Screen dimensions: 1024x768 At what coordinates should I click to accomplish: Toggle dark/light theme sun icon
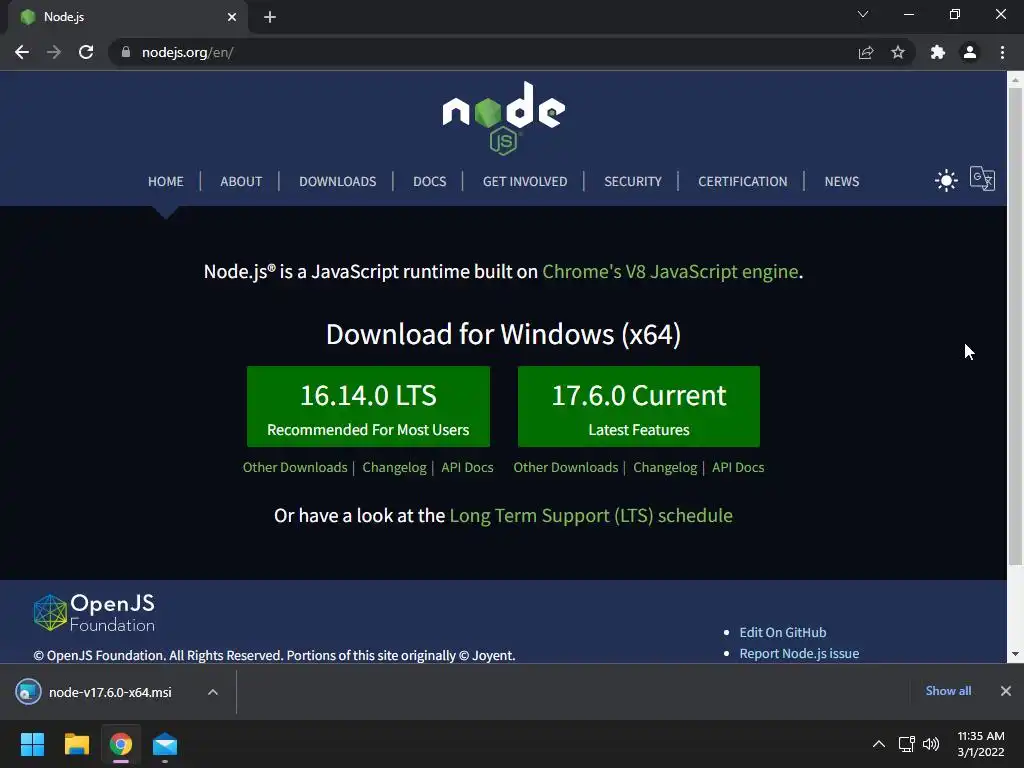click(x=946, y=180)
